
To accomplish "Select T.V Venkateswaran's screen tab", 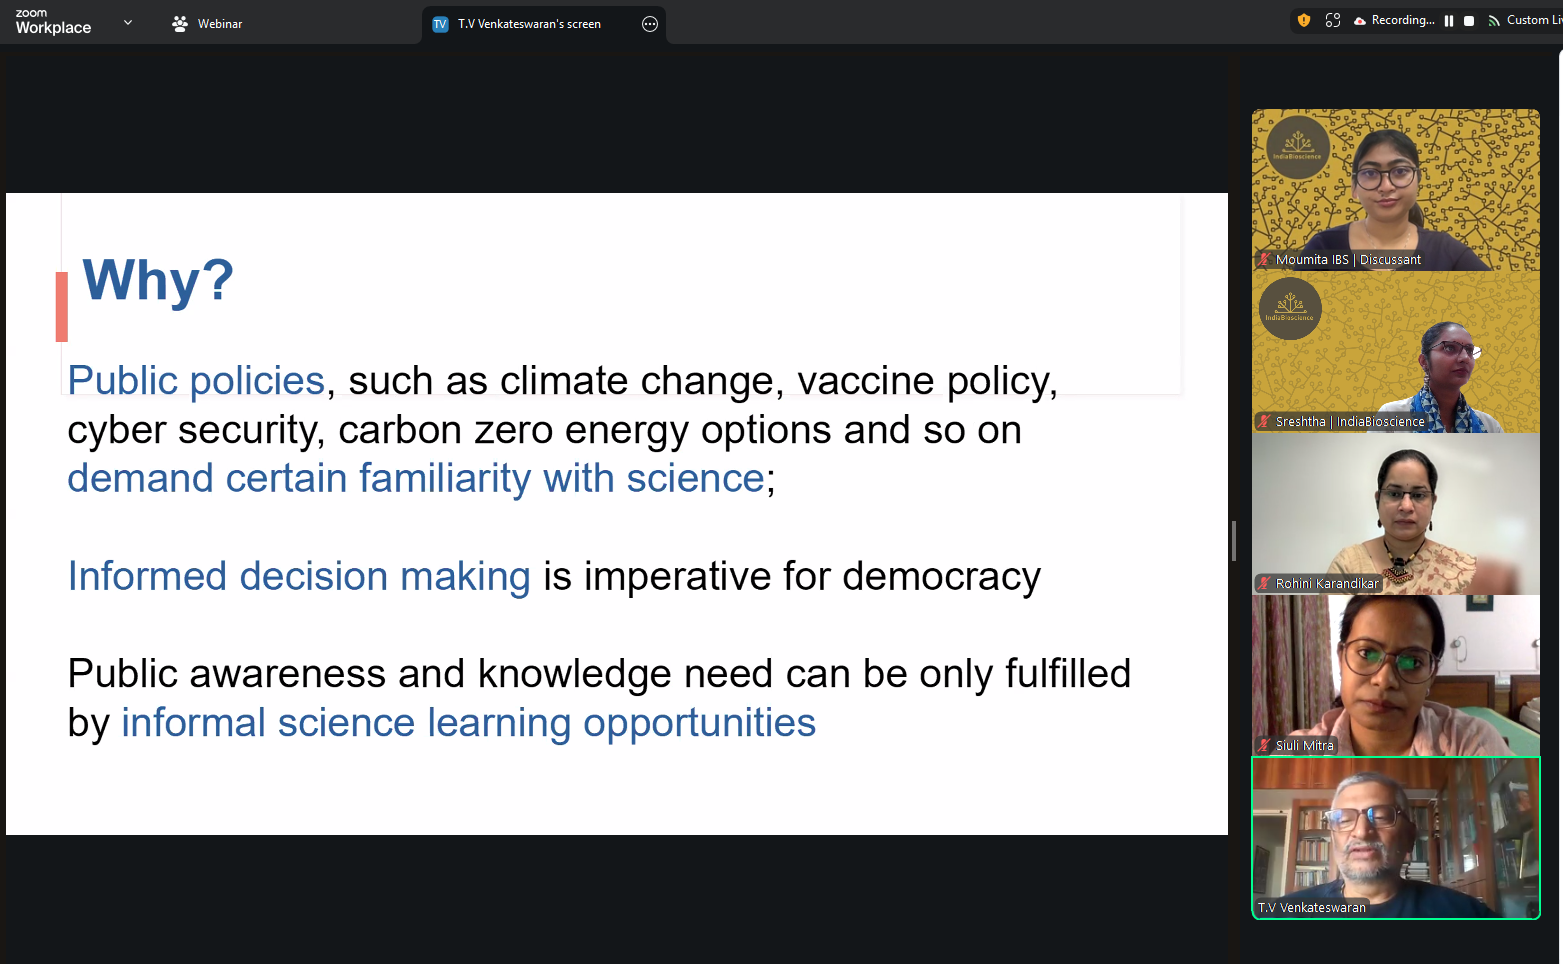I will point(529,24).
